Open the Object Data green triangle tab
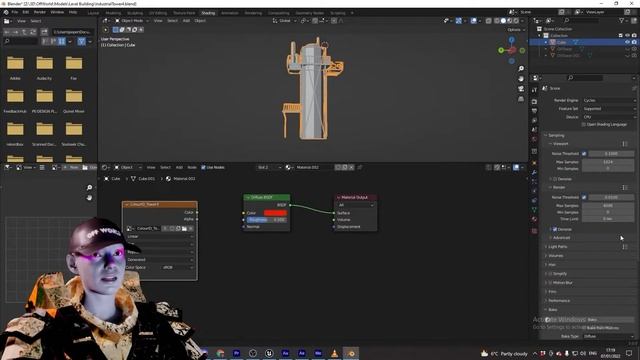This screenshot has width=640, height=360. [x=534, y=209]
